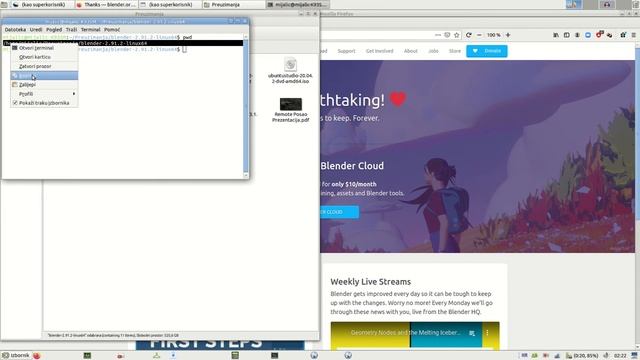Screen dimensions: 640x360
Task: Open the Pomoć menu in terminal
Action: pyautogui.click(x=112, y=30)
